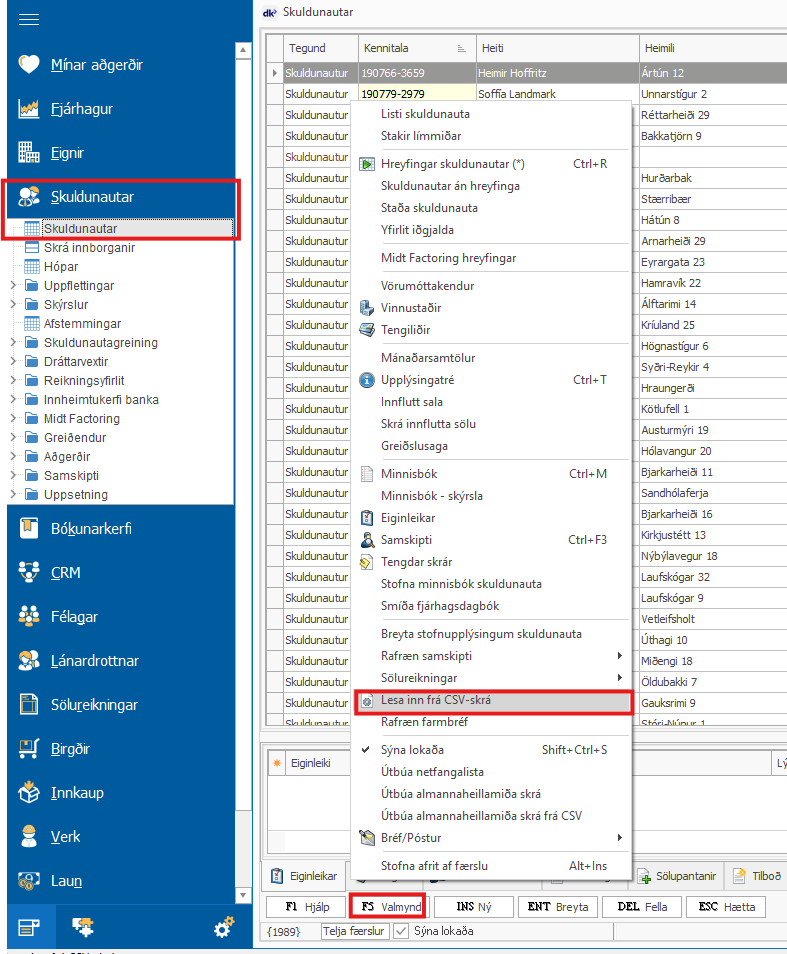
Task: Choose Hreyfingar skuldunautar menu entry
Action: (452, 164)
